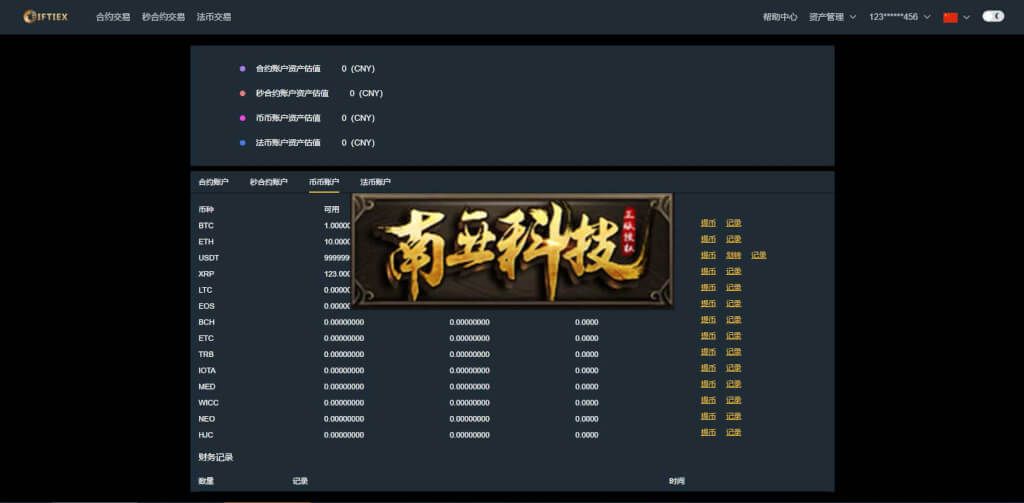
Task: Click 提币 in the ETH row
Action: [708, 239]
